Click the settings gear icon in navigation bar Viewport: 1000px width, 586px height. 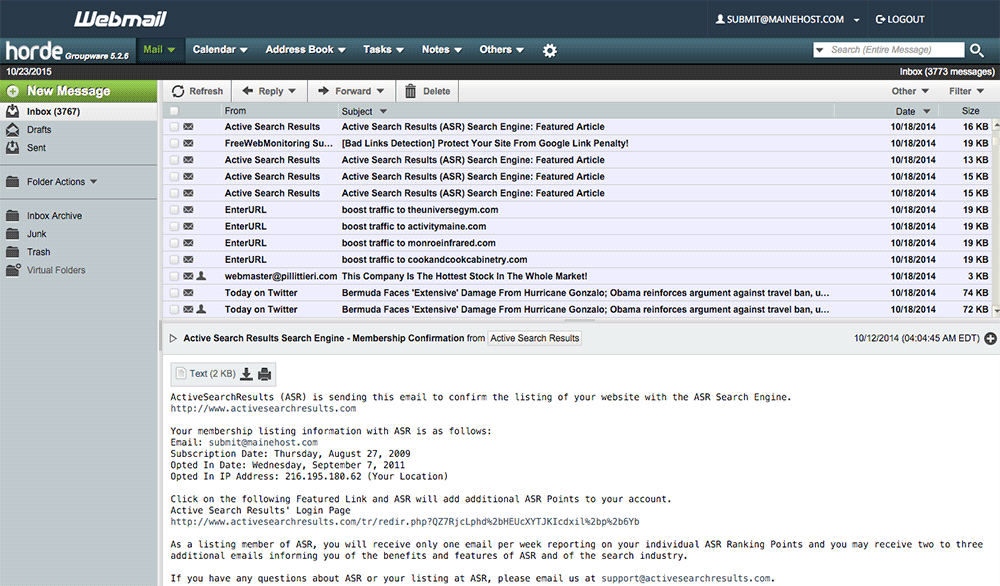point(549,50)
